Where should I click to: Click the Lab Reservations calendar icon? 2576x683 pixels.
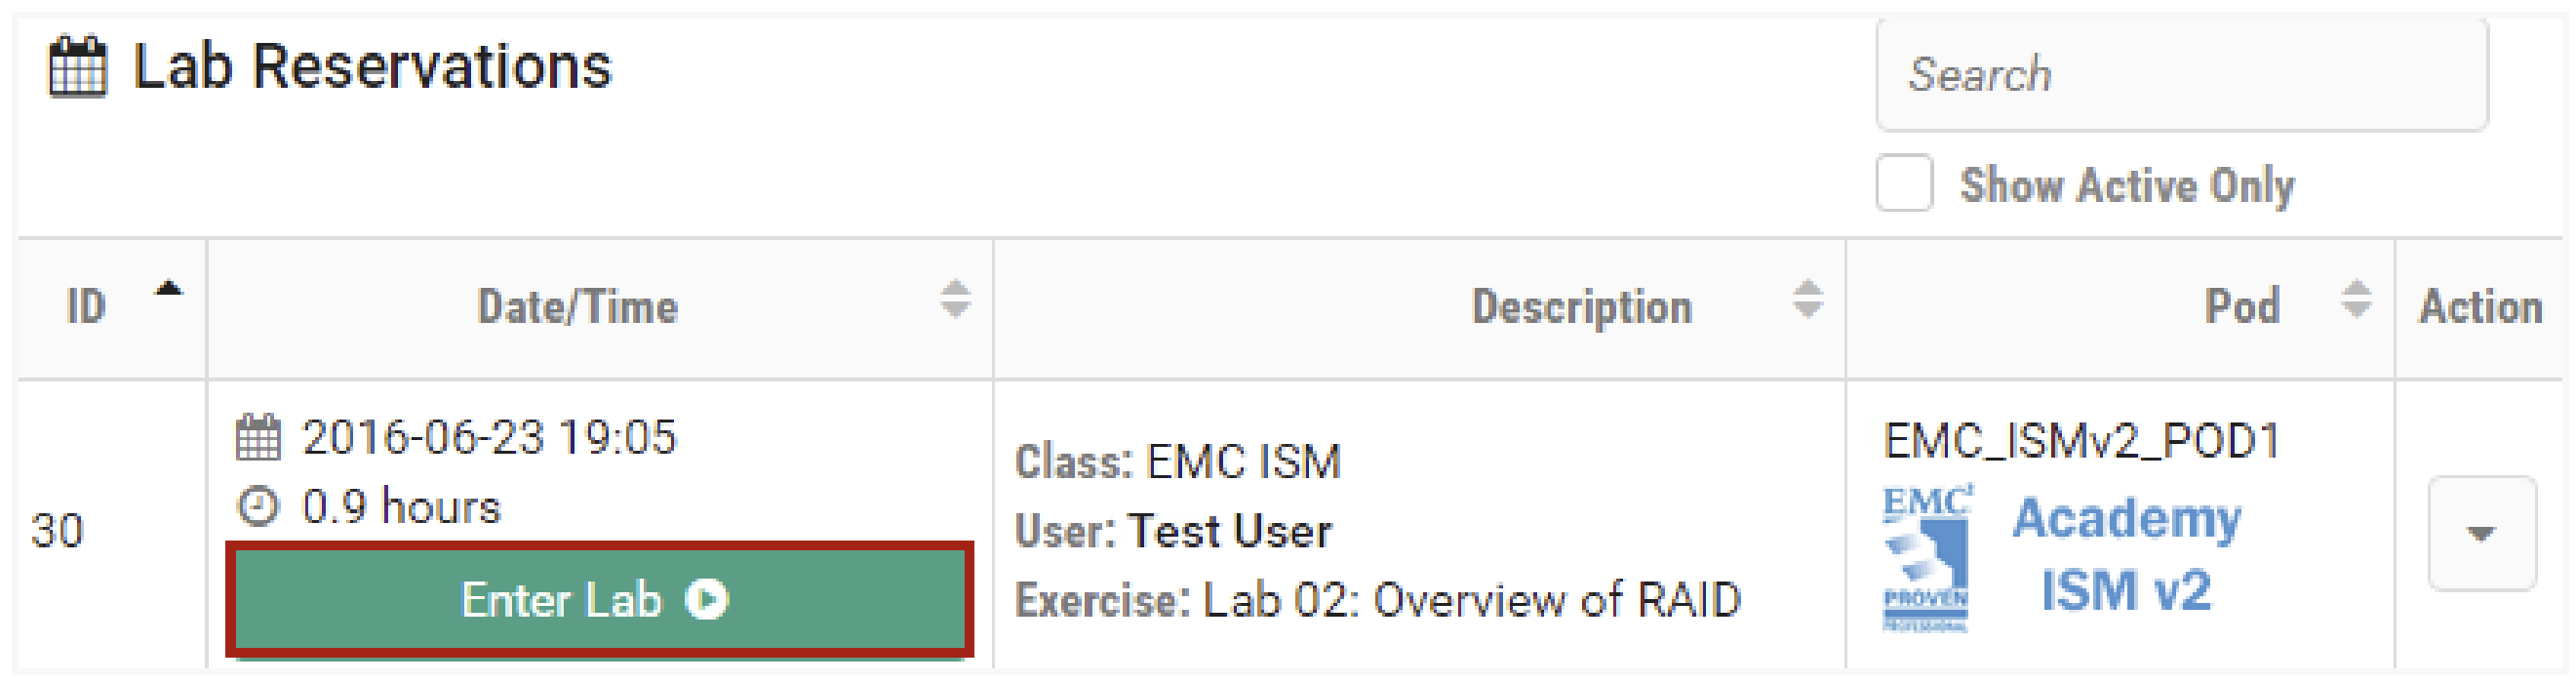click(77, 67)
